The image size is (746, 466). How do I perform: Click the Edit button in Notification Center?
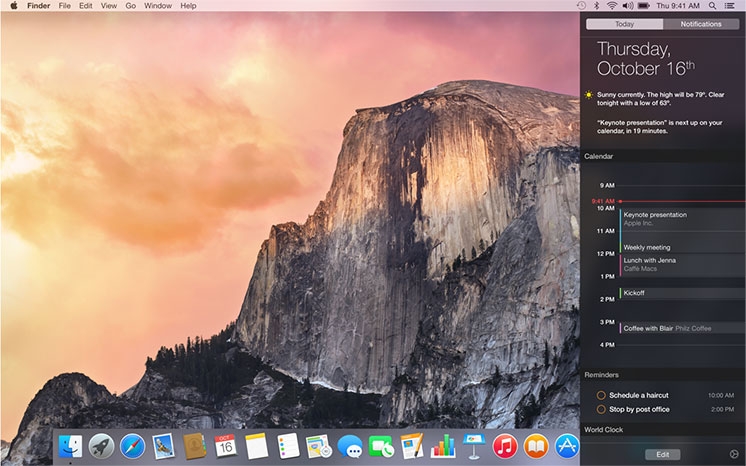[662, 454]
